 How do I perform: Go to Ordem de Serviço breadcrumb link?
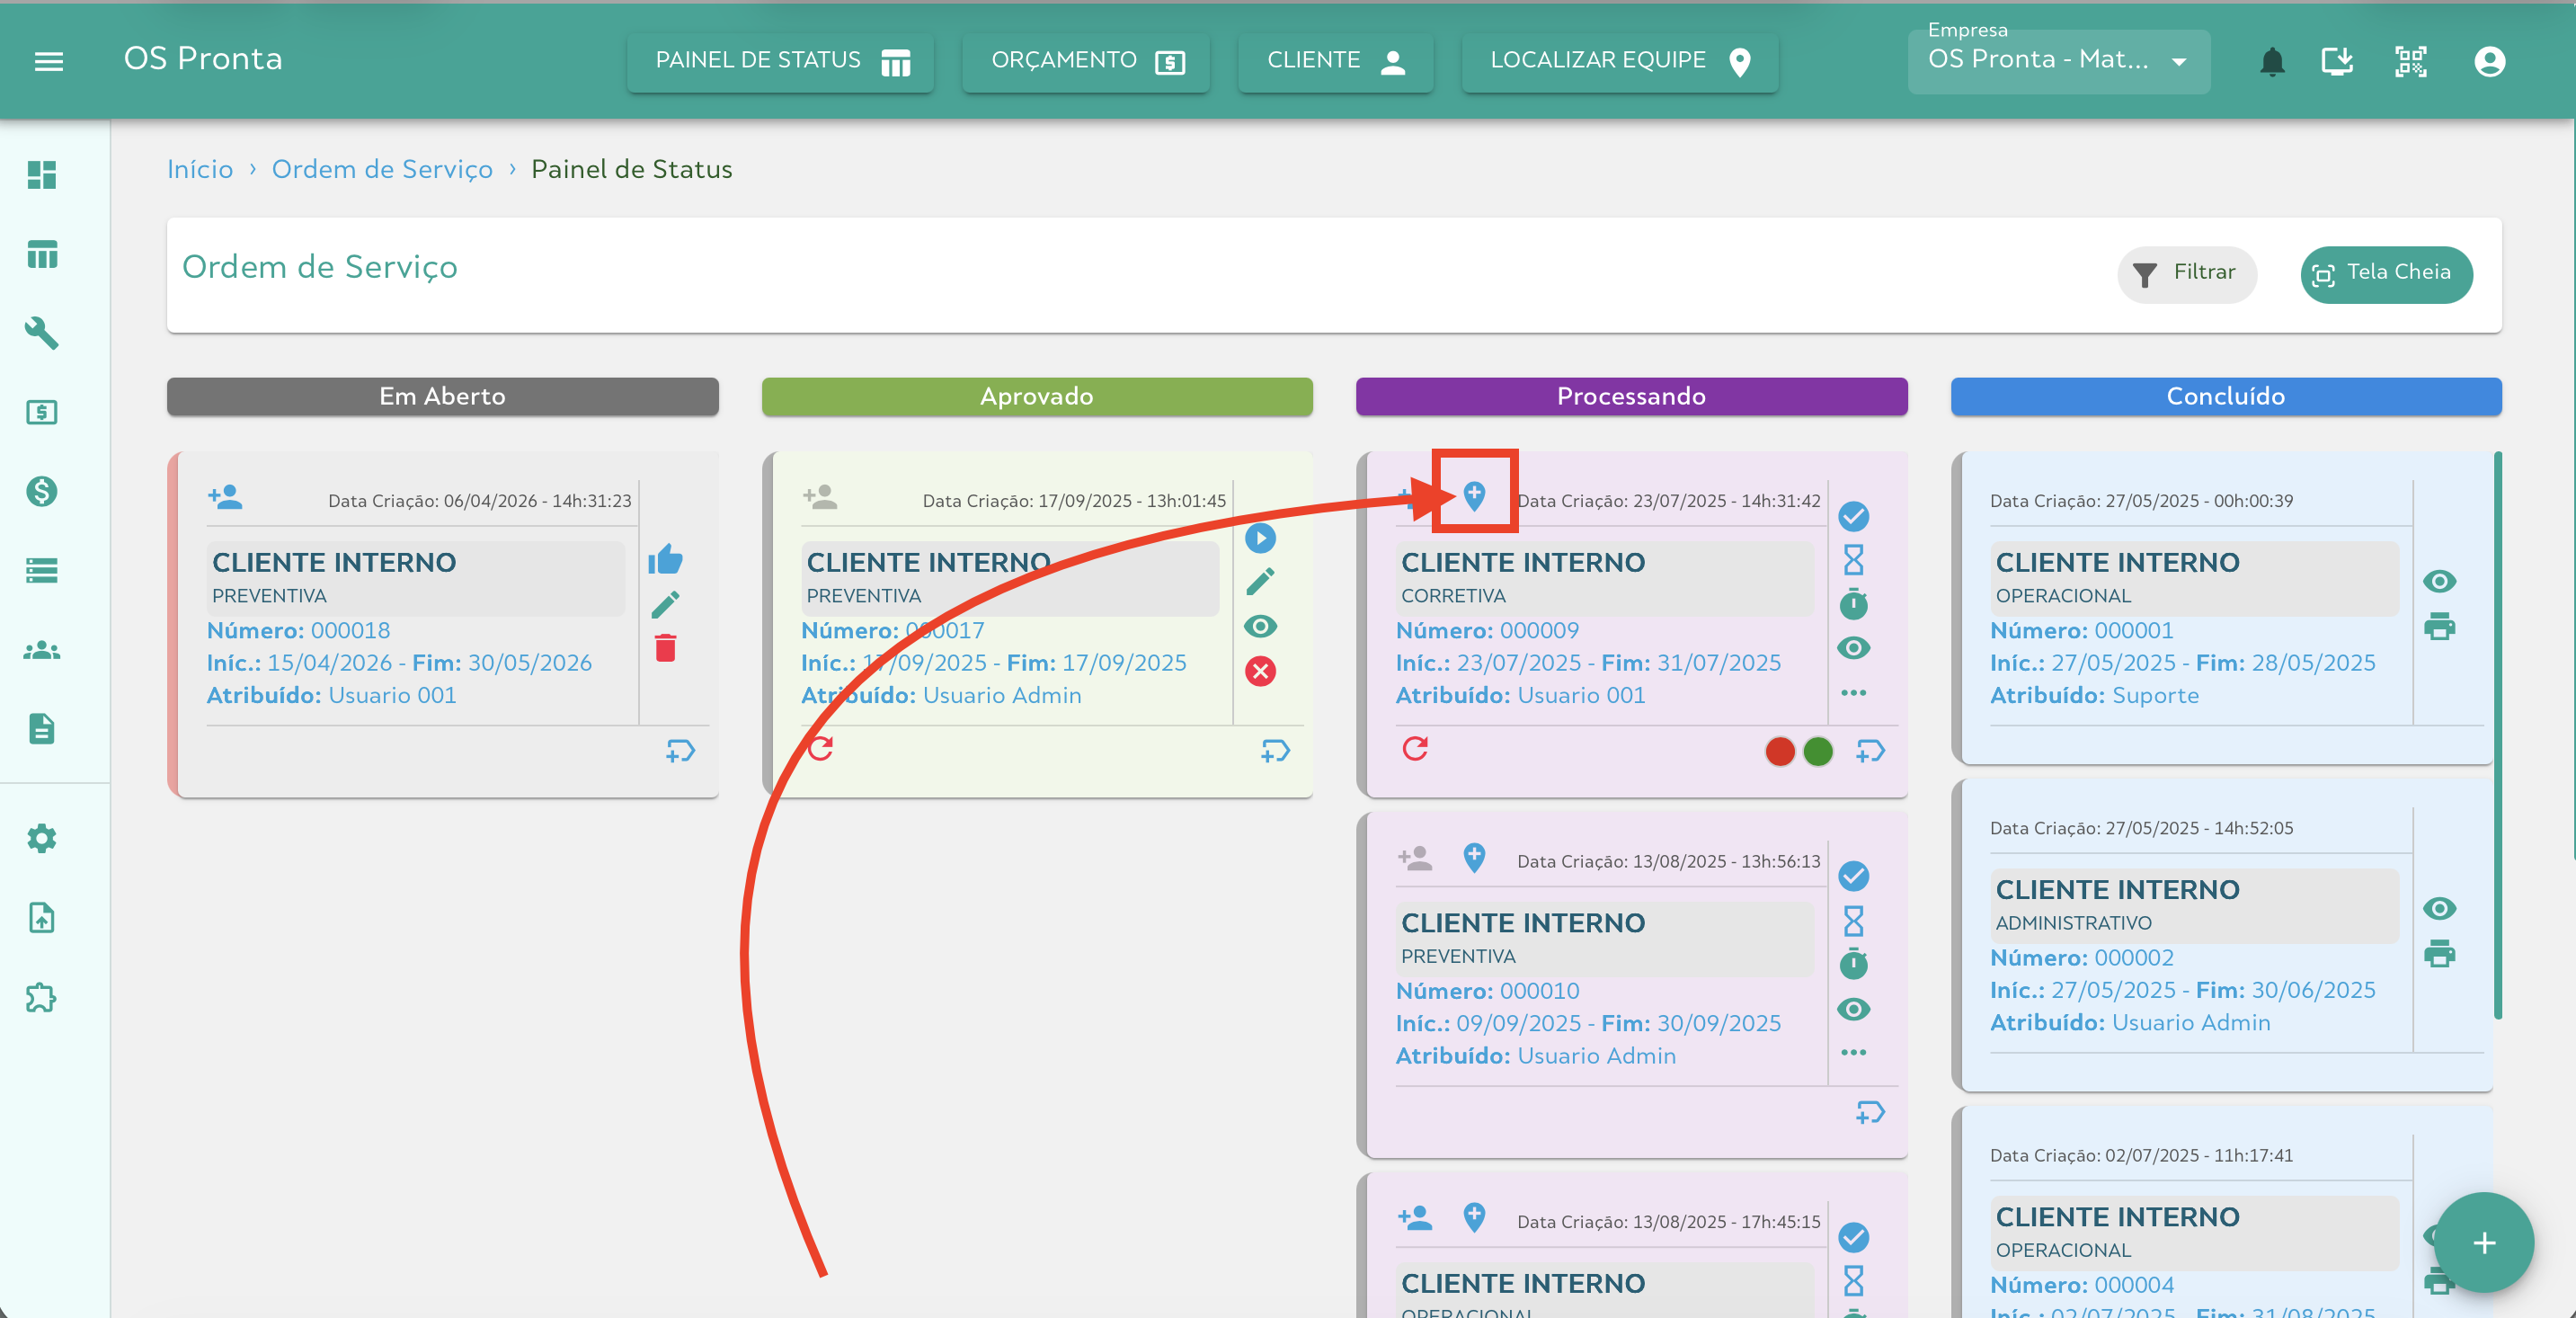tap(382, 169)
